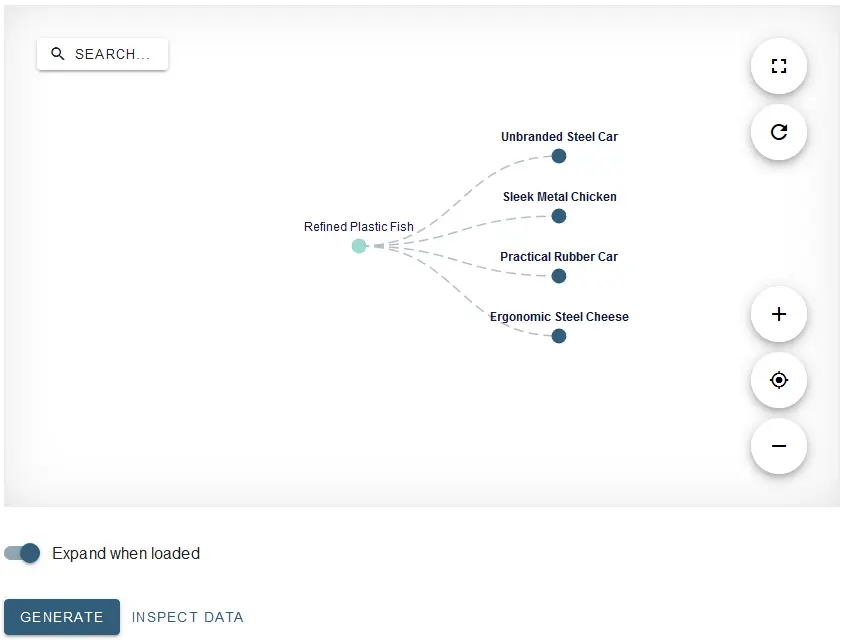The width and height of the screenshot is (846, 640).
Task: Expand the Ergonomic Steel Cheese node
Action: pos(559,336)
